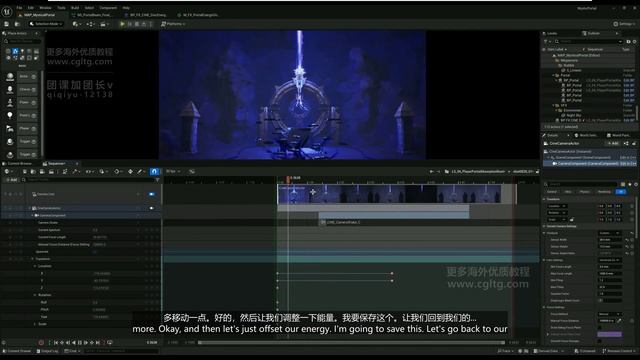Open the Selection Mode dropdown

click(46, 24)
